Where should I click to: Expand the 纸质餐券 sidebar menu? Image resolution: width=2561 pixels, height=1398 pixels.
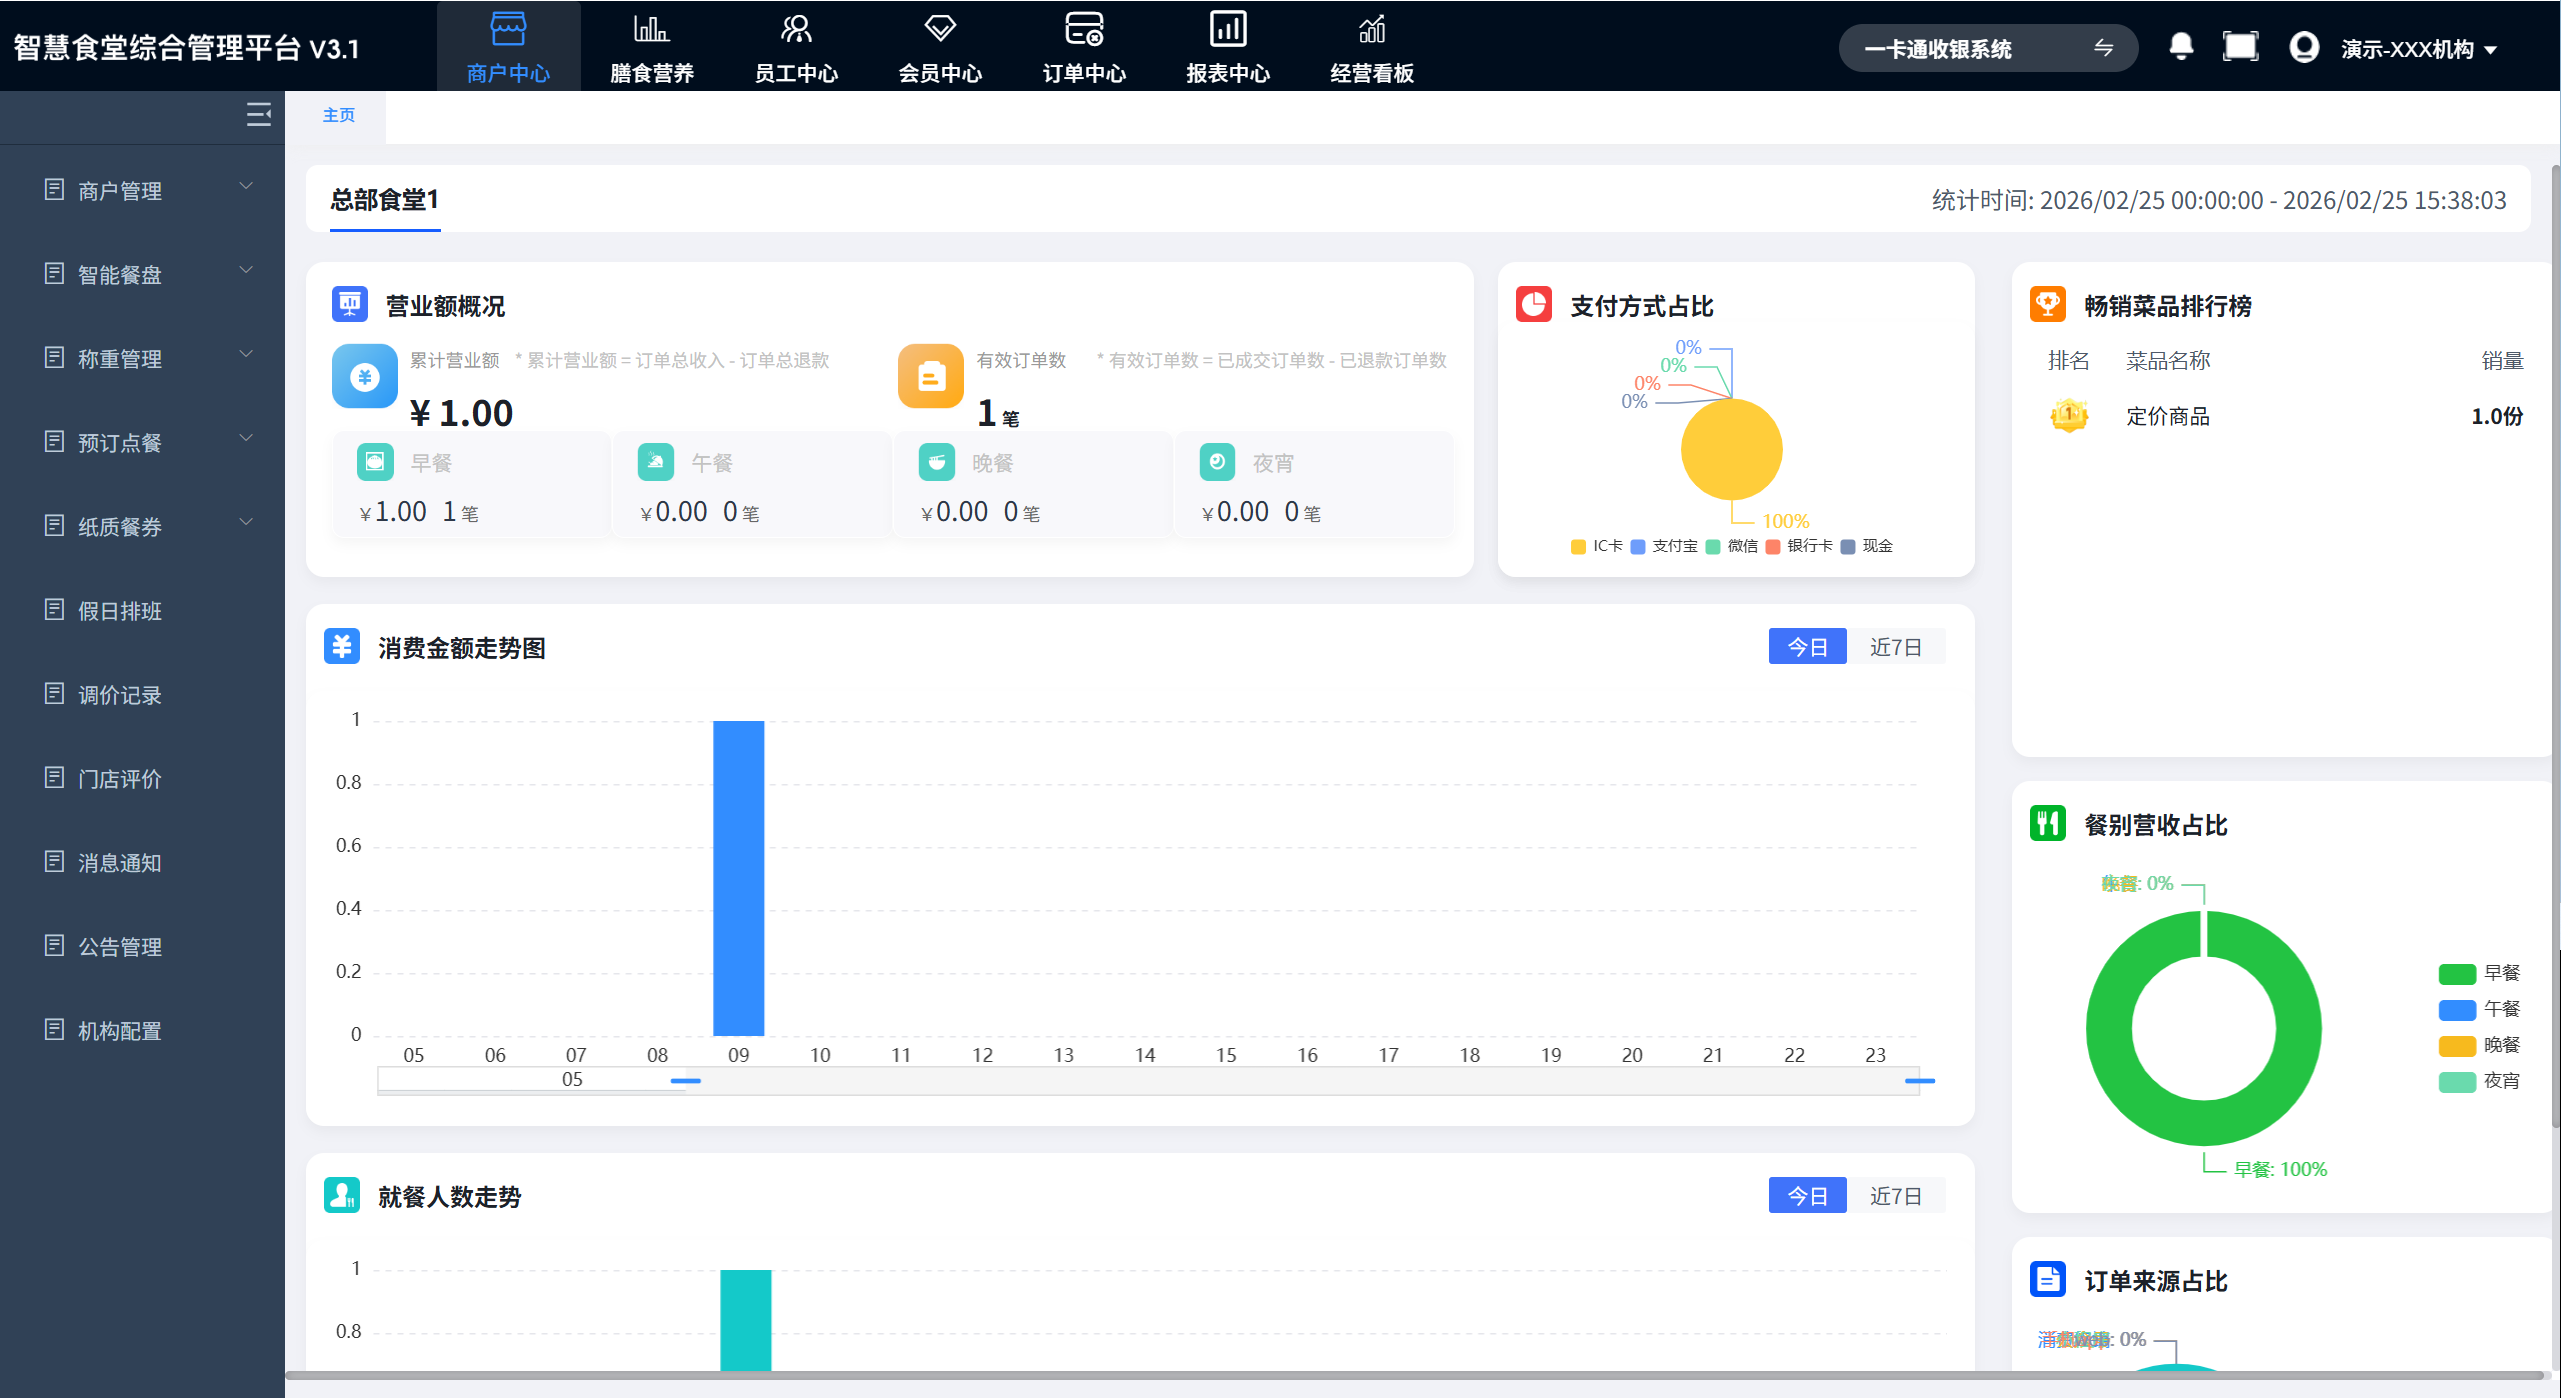point(142,526)
